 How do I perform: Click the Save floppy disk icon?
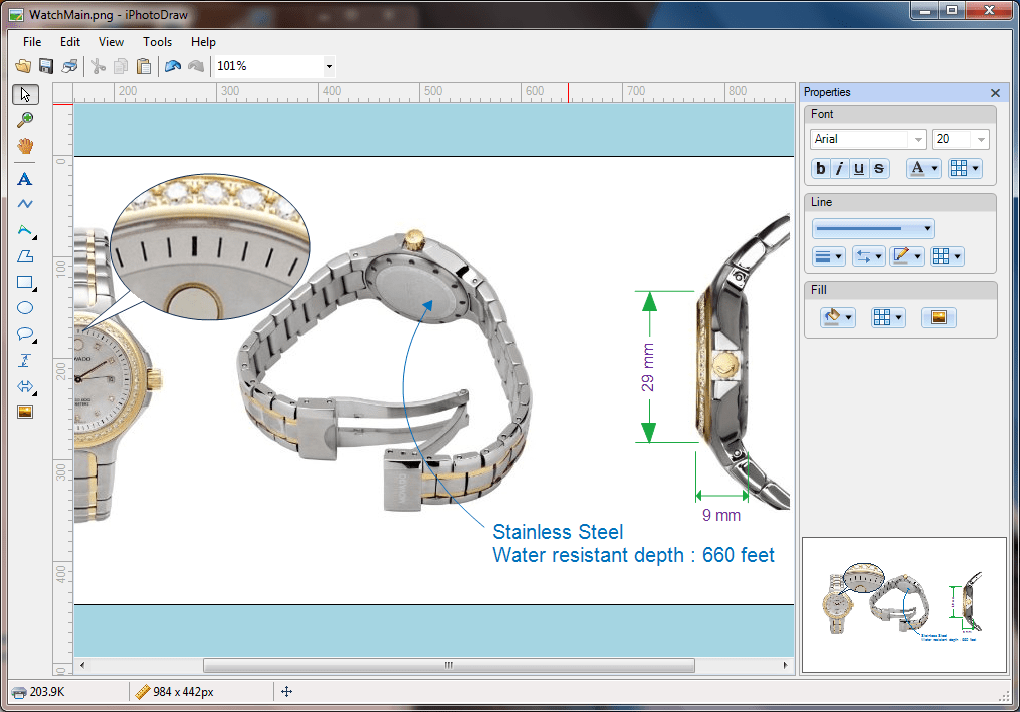(x=46, y=66)
